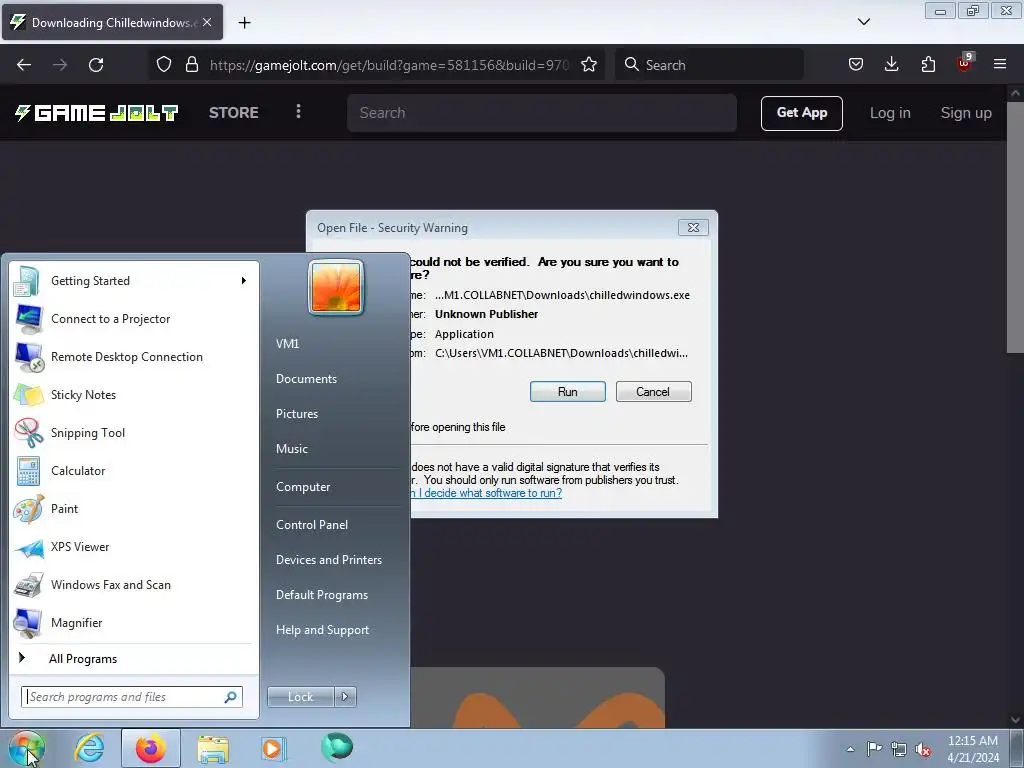Open Windows Explorer folder on taskbar
This screenshot has width=1024, height=768.
coord(213,748)
